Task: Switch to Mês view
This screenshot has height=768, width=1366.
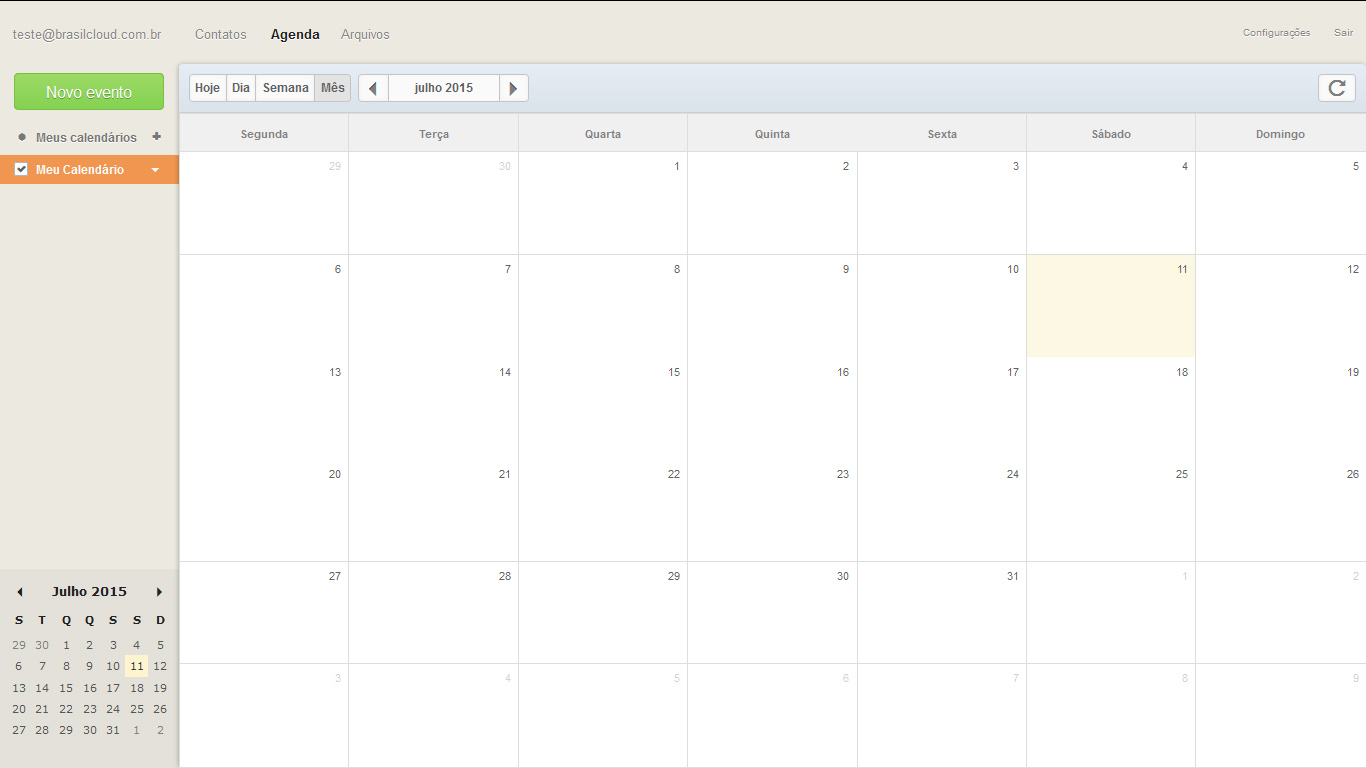Action: click(333, 88)
